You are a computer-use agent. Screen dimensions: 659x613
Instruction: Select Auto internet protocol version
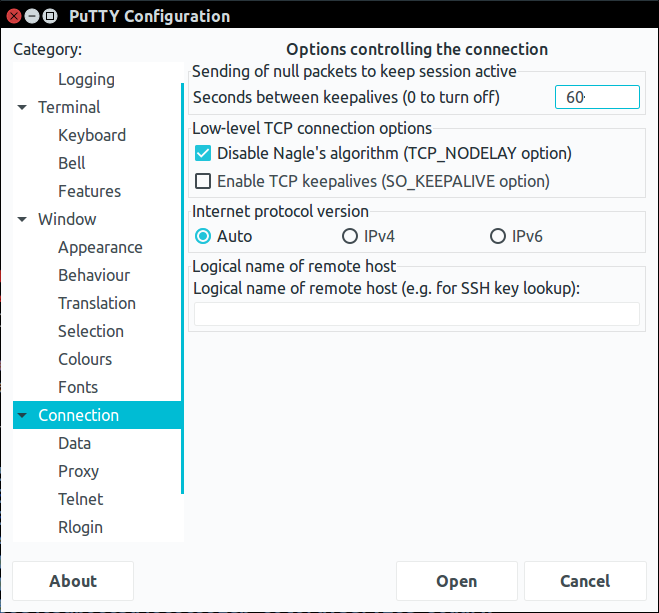[203, 237]
